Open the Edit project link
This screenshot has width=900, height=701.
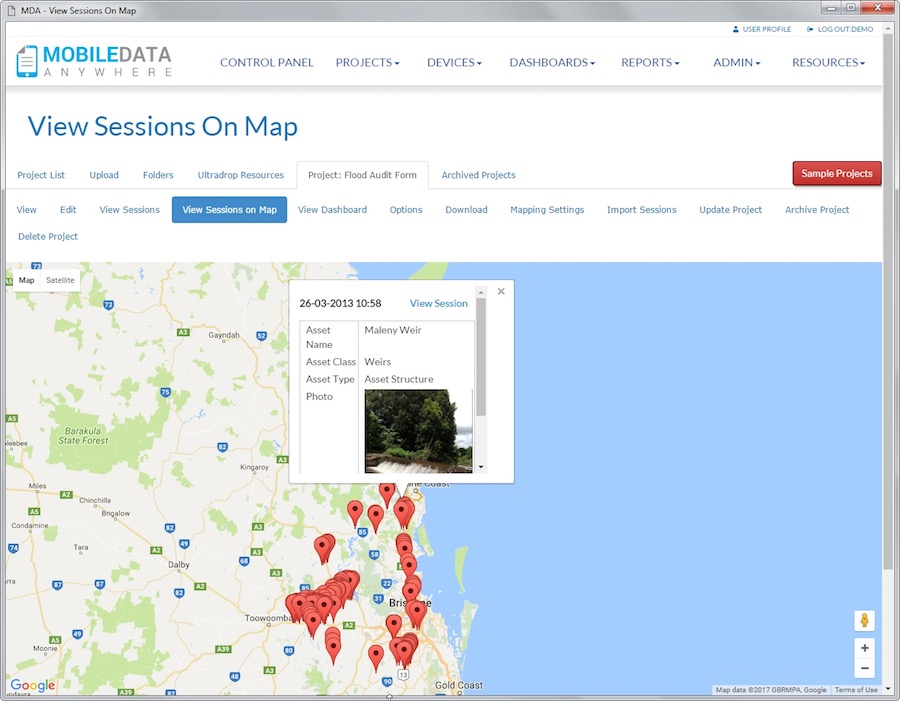[68, 210]
